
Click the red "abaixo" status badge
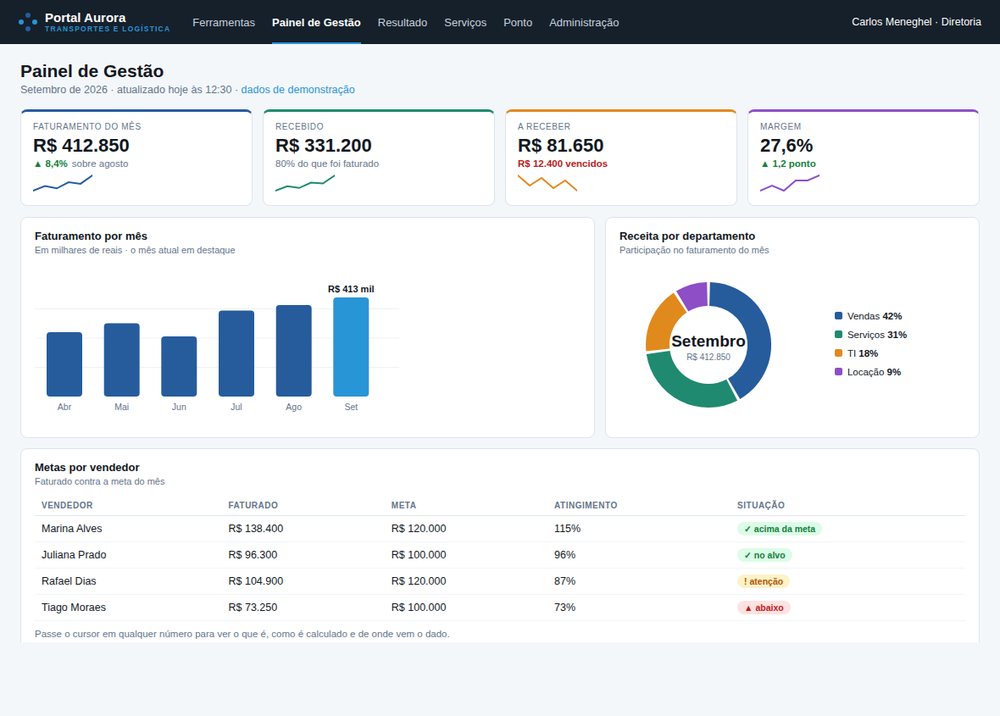click(x=763, y=608)
